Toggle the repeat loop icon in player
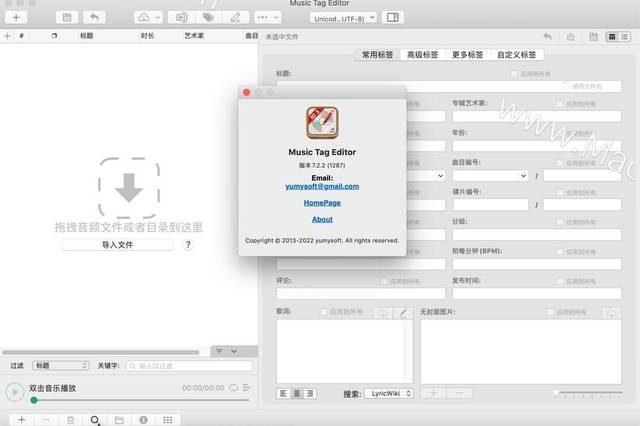The width and height of the screenshot is (640, 426). pos(233,388)
